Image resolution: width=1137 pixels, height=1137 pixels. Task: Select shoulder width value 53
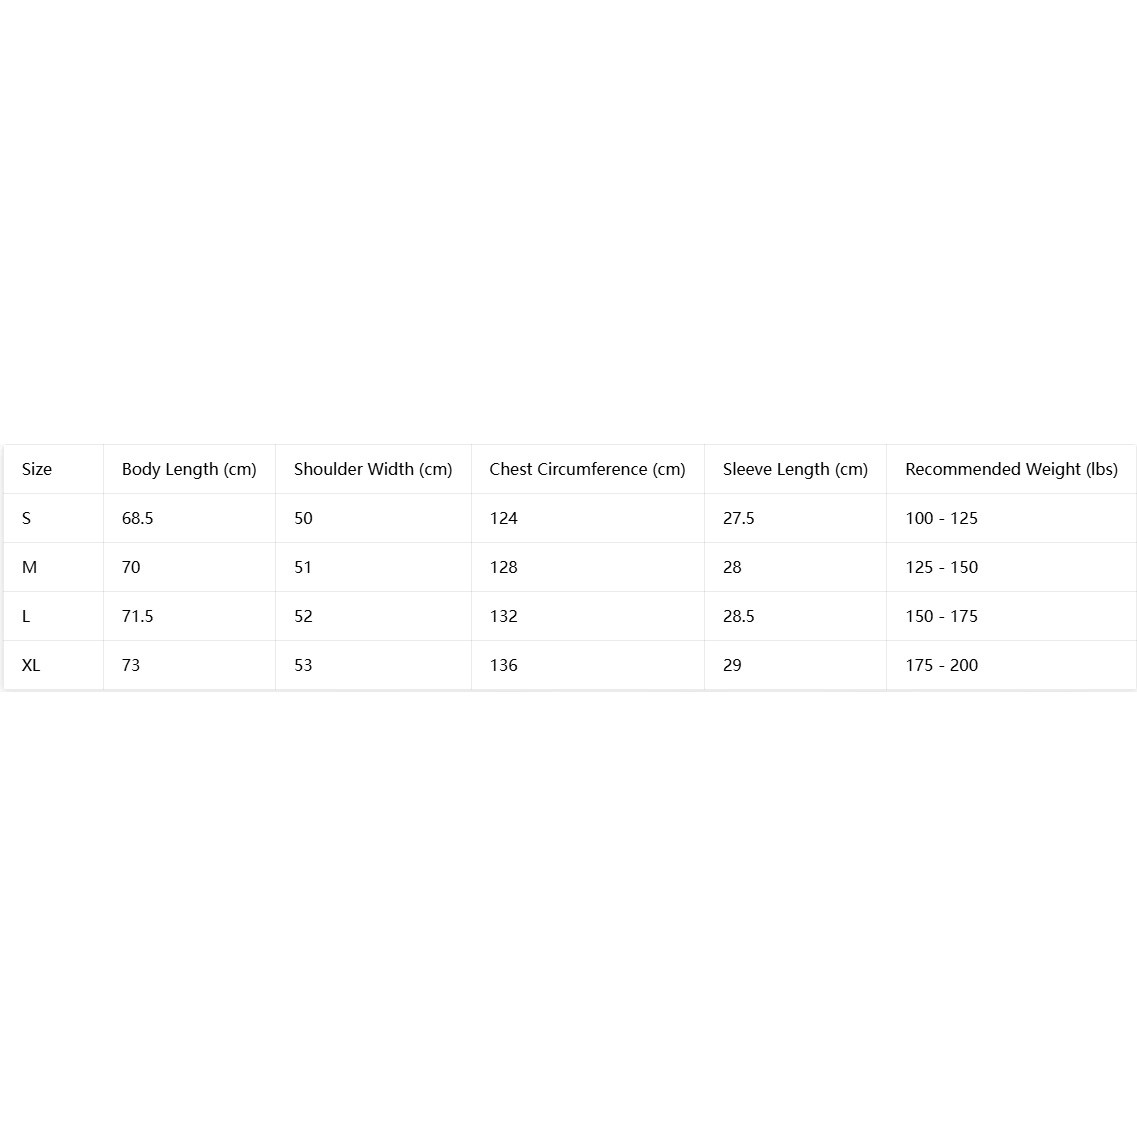click(x=303, y=665)
